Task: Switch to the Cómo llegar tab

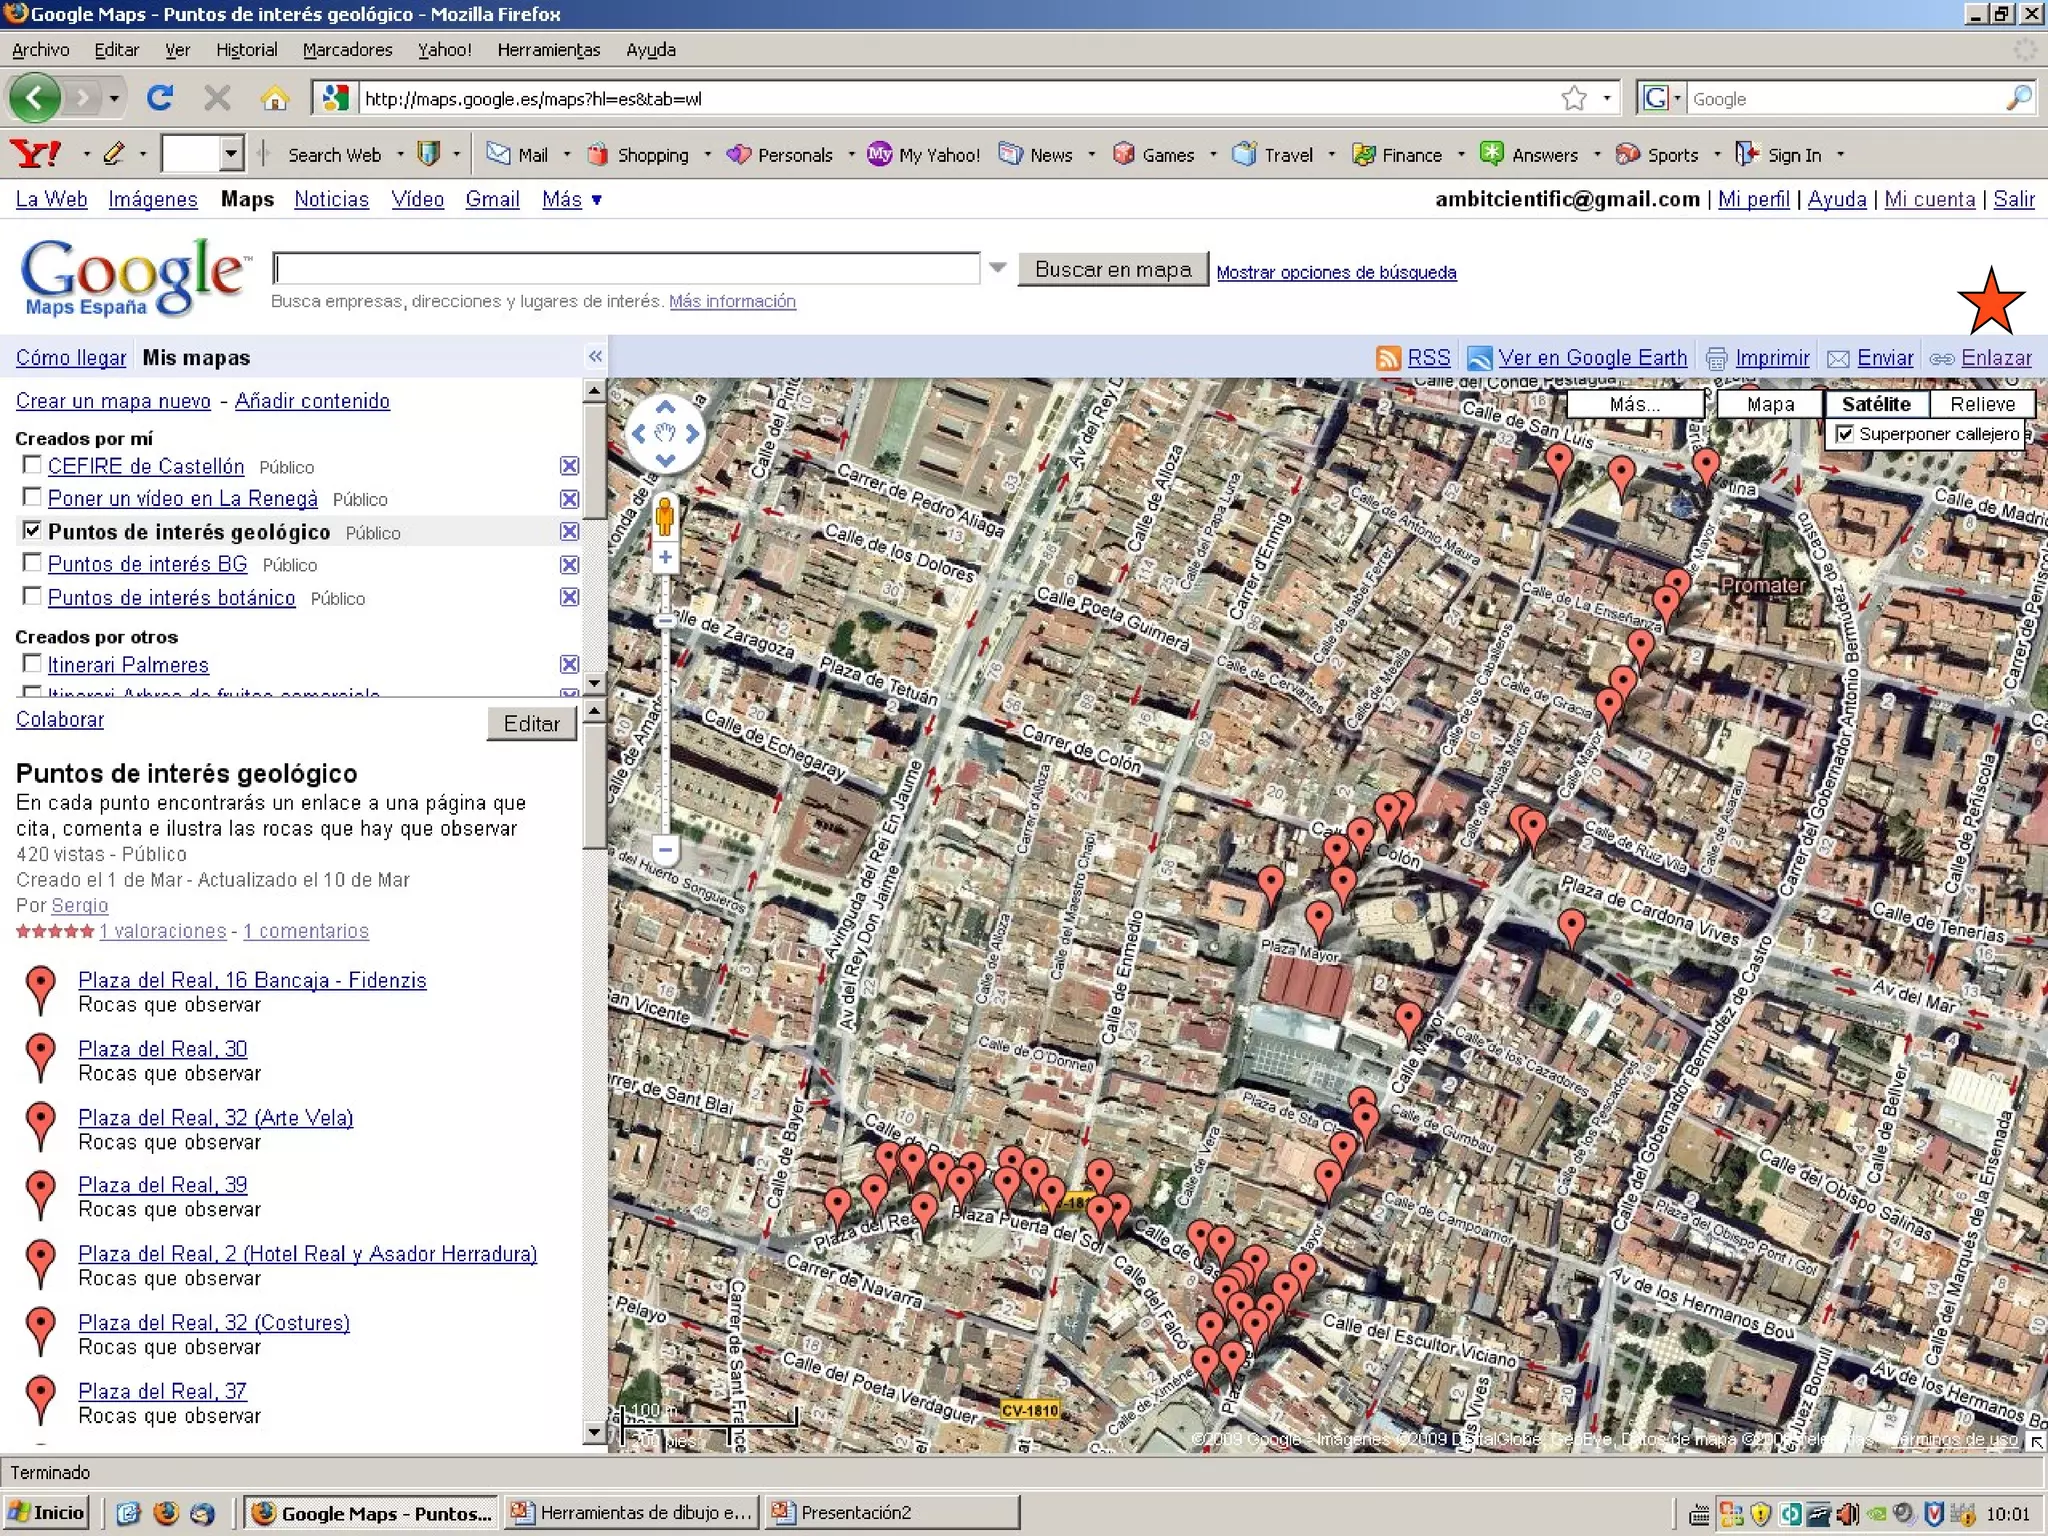Action: pyautogui.click(x=71, y=358)
